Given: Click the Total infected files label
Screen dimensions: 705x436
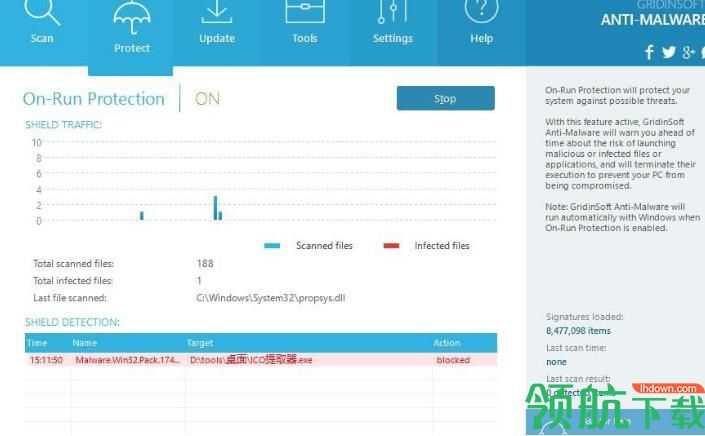Looking at the screenshot, I should tap(73, 280).
